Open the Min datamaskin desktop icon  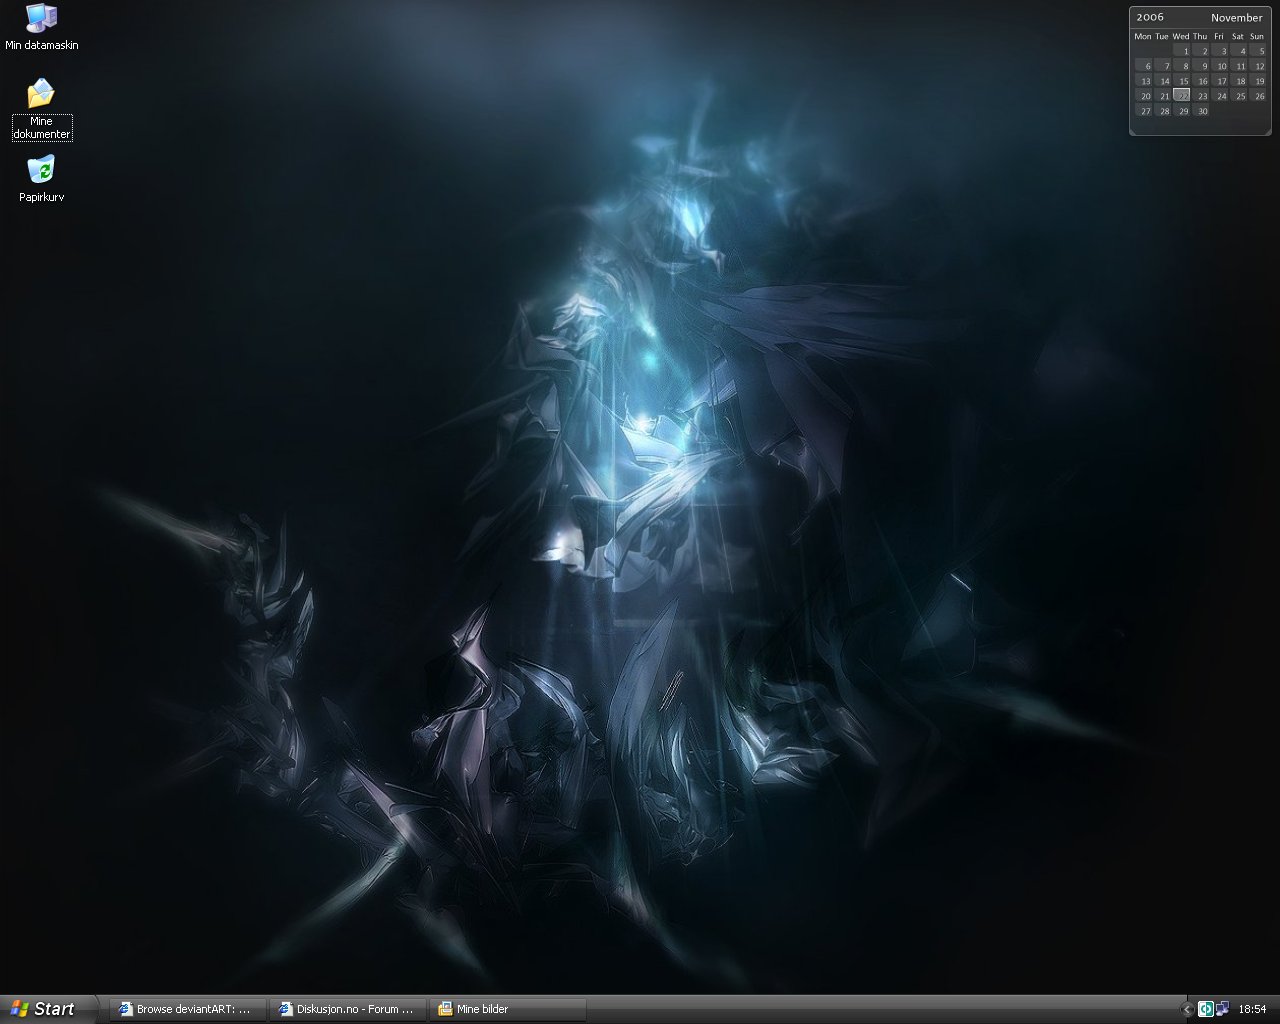[x=41, y=27]
